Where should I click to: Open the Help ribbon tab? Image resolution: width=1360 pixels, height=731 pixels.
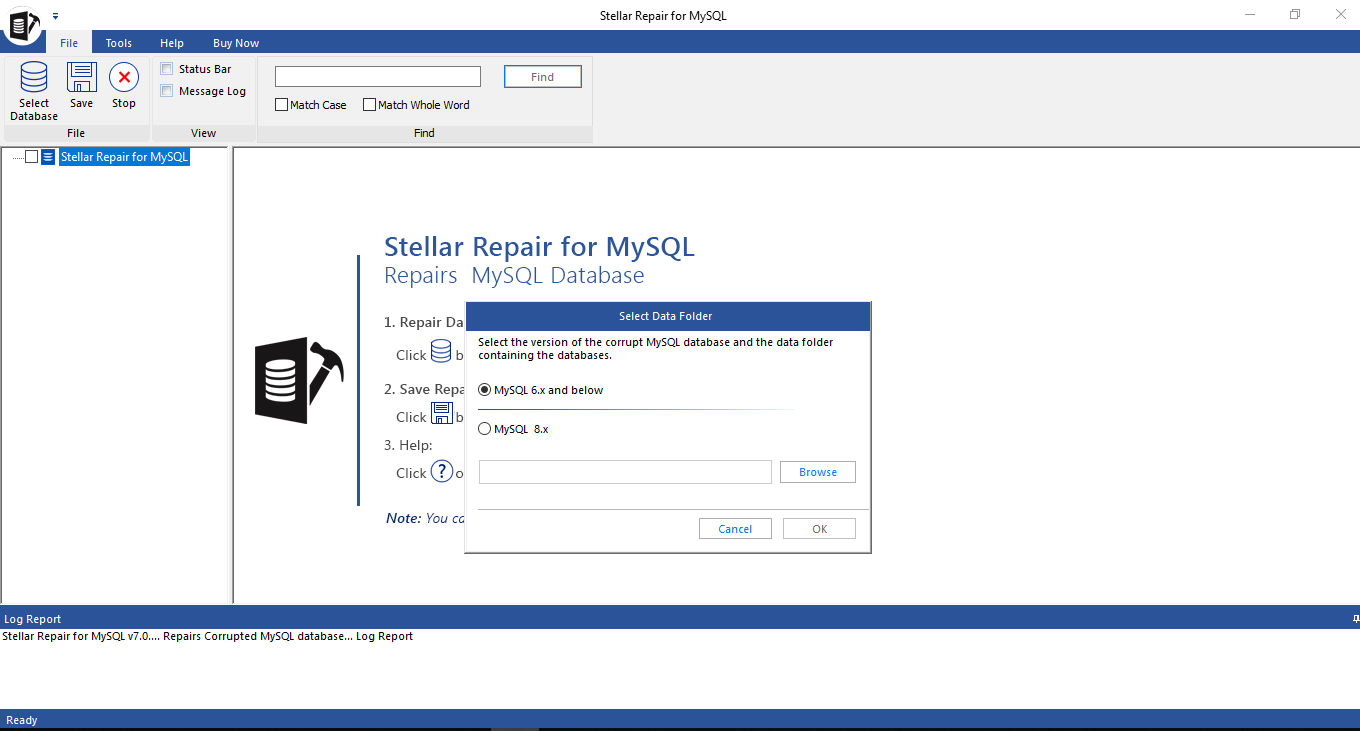coord(172,43)
